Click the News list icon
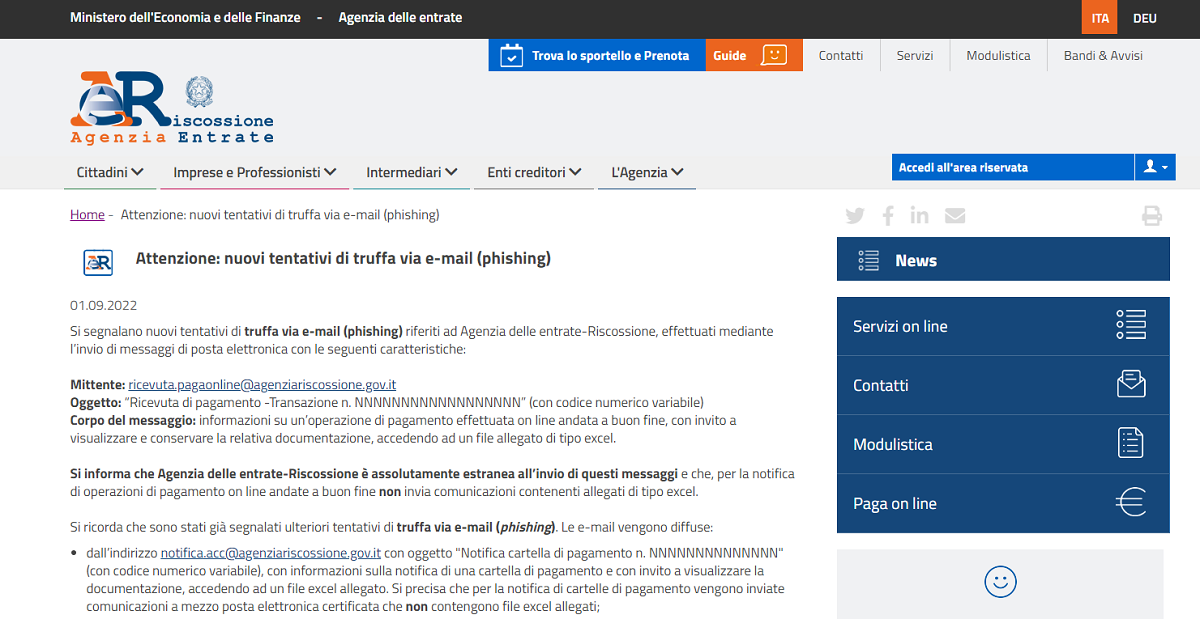Viewport: 1200px width, 634px height. (x=868, y=261)
